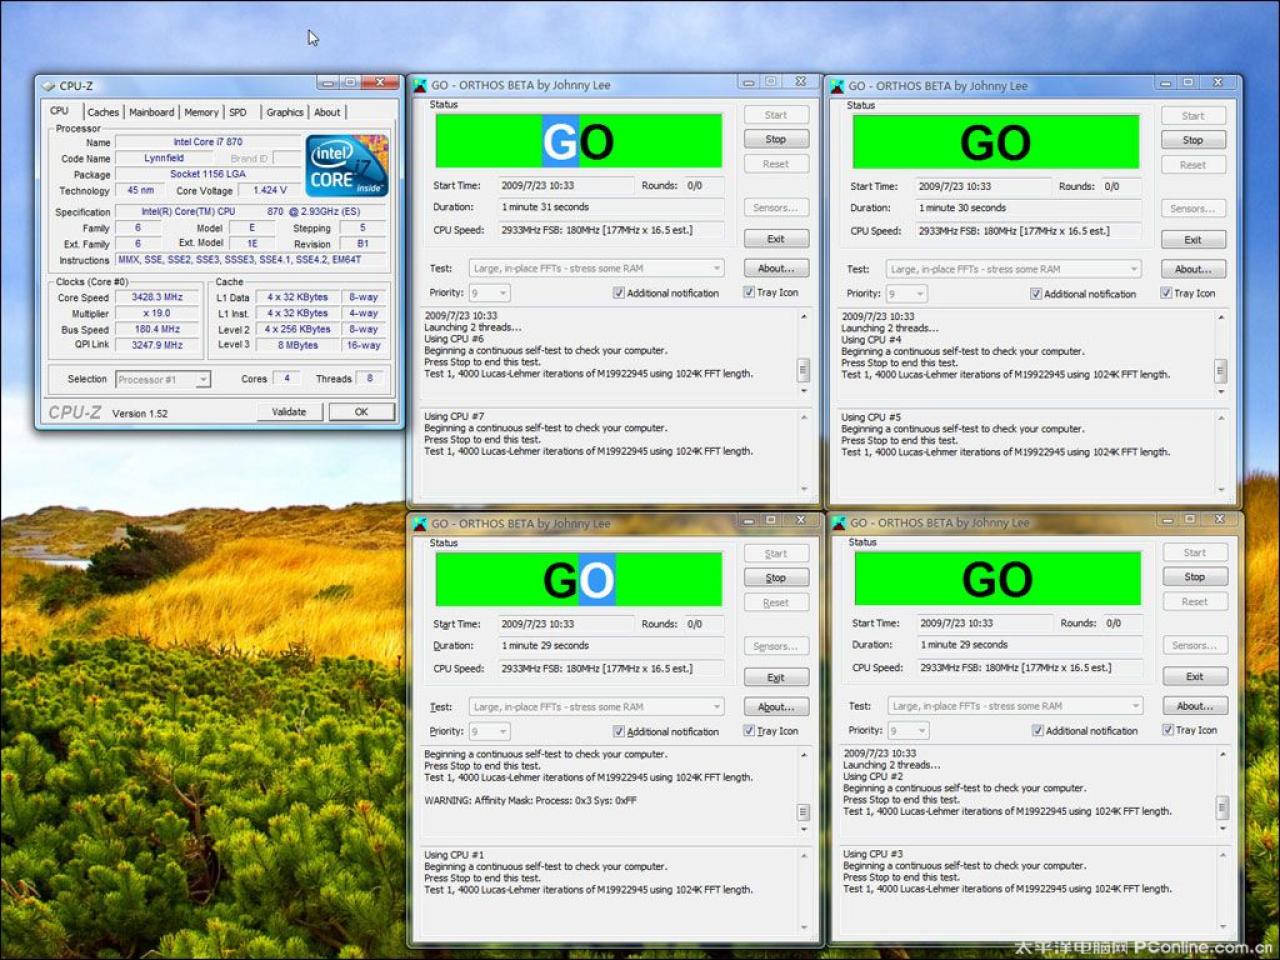Click the CPU-Z title bar icon

[x=48, y=86]
